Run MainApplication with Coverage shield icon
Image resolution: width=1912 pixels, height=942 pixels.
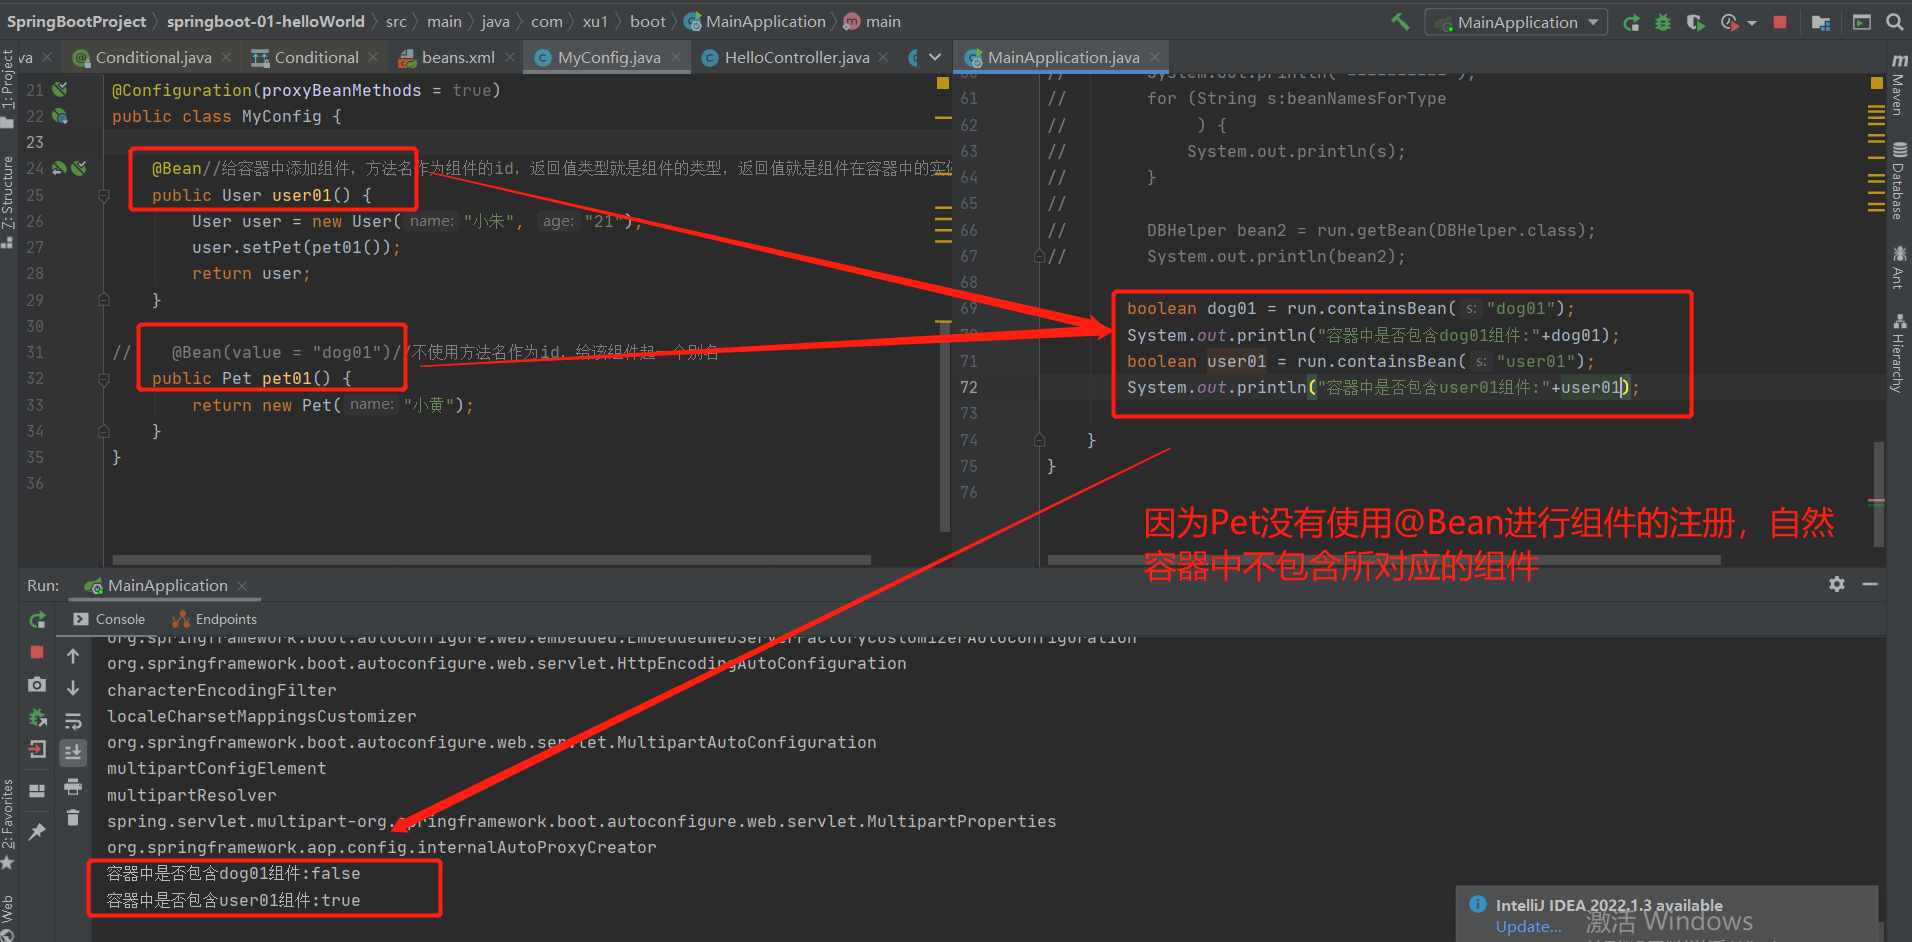[x=1695, y=22]
